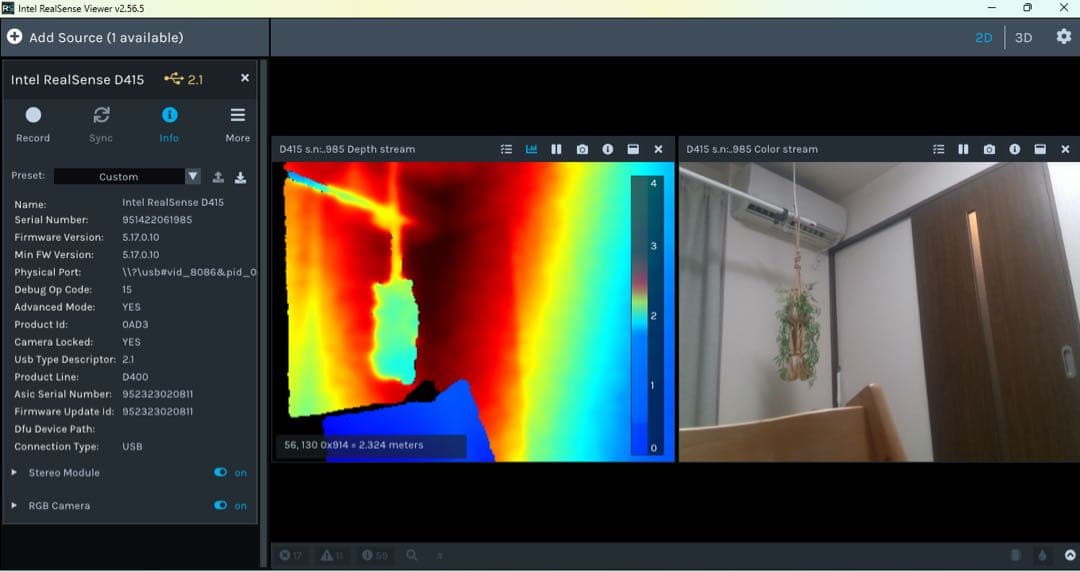The height and width of the screenshot is (572, 1080).
Task: Click the depth color scale bar
Action: 645,315
